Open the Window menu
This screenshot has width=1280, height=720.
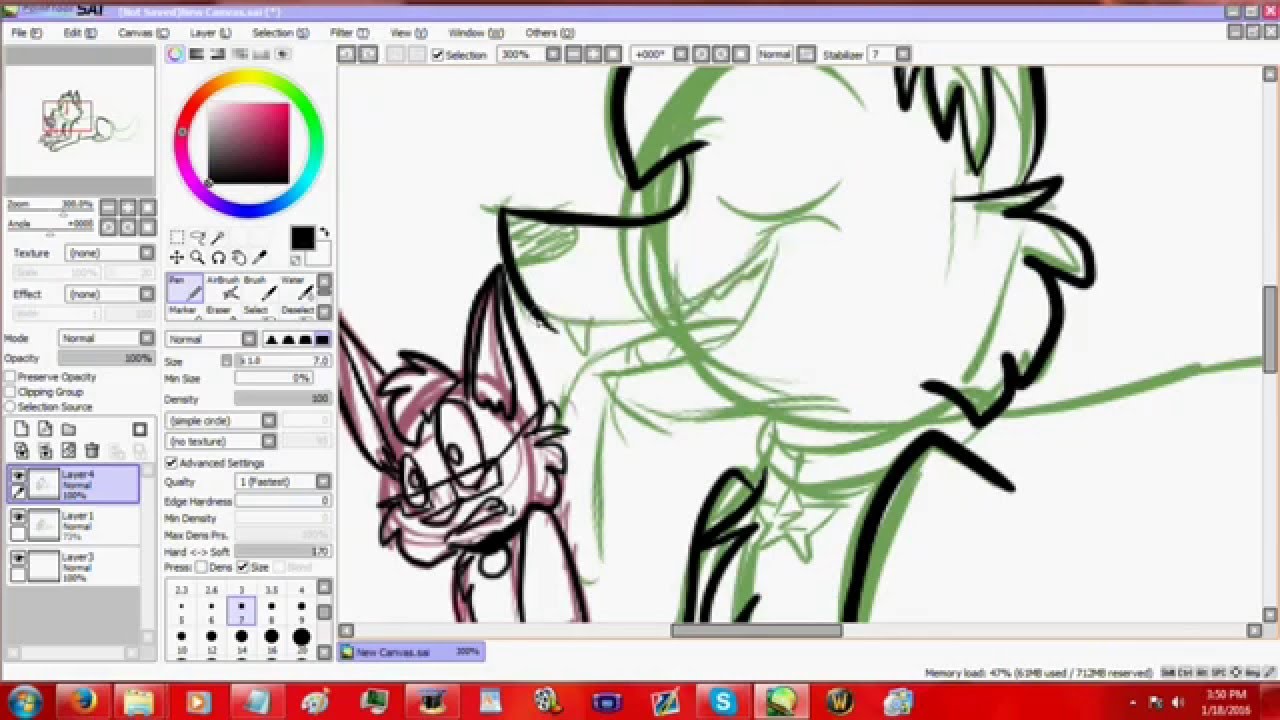[476, 33]
